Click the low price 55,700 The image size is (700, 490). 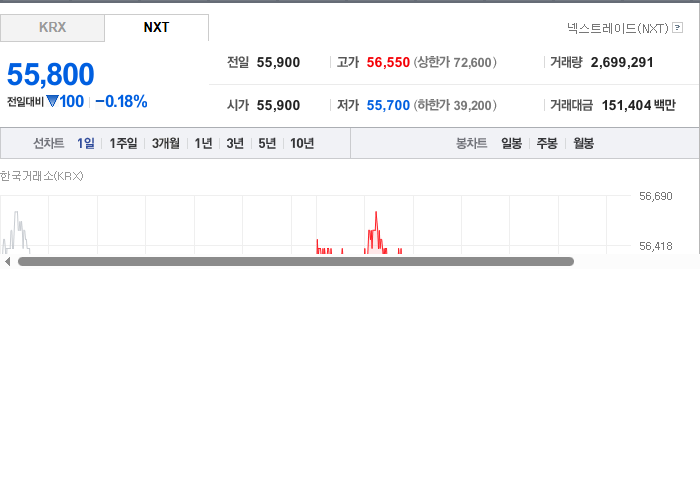(388, 105)
